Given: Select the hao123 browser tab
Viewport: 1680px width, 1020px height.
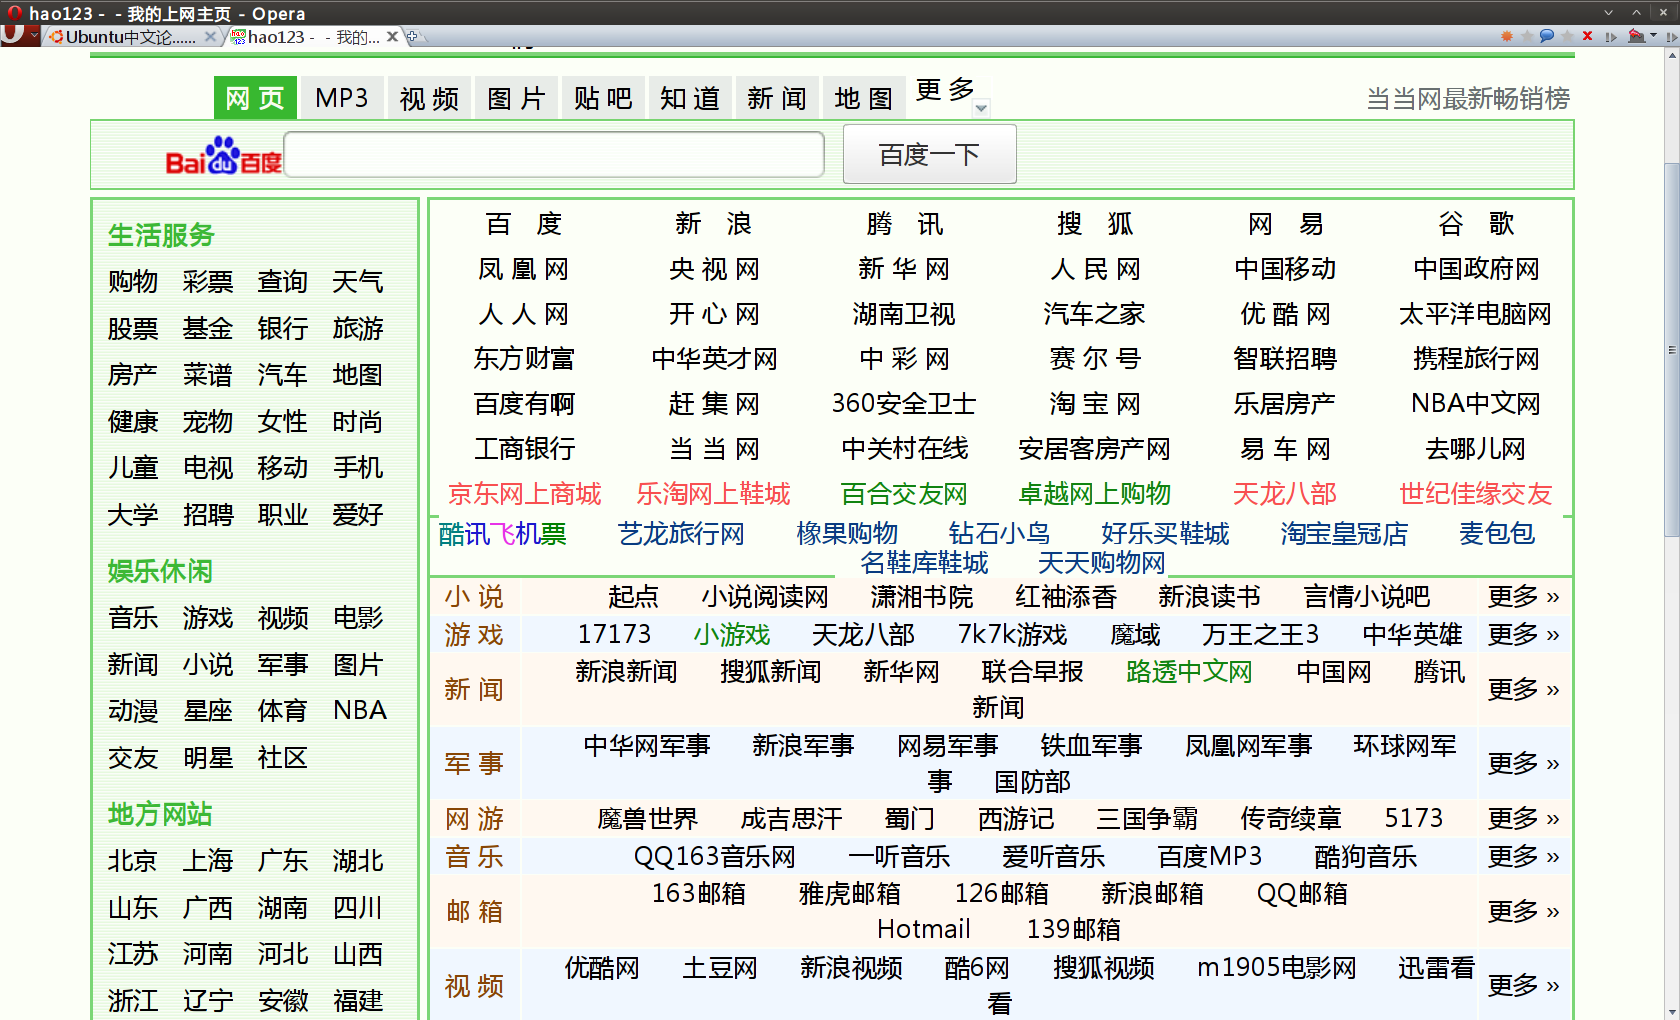Looking at the screenshot, I should coord(313,37).
